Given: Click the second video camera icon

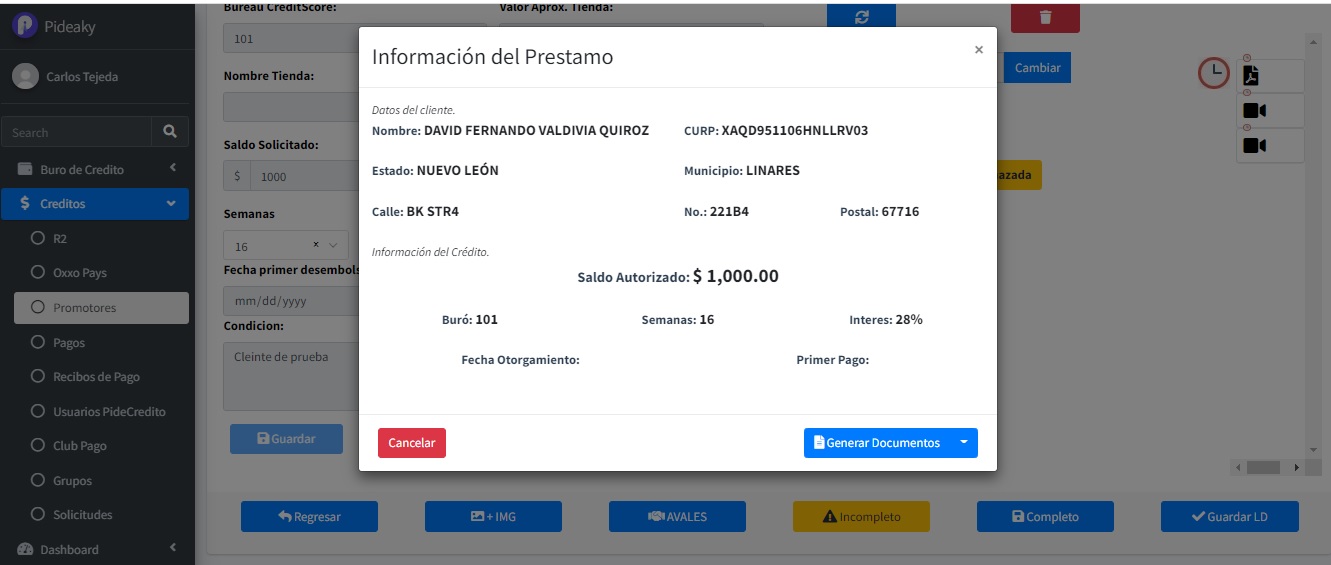Looking at the screenshot, I should point(1254,146).
